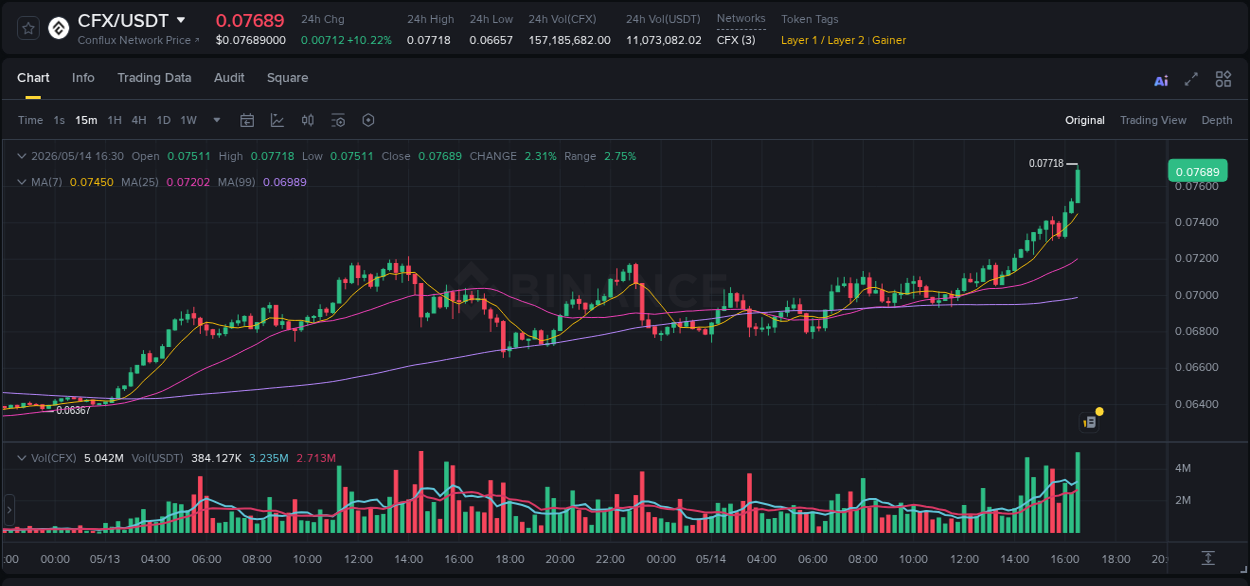This screenshot has width=1250, height=586.
Task: Switch to Trading View chart
Action: pyautogui.click(x=1153, y=120)
